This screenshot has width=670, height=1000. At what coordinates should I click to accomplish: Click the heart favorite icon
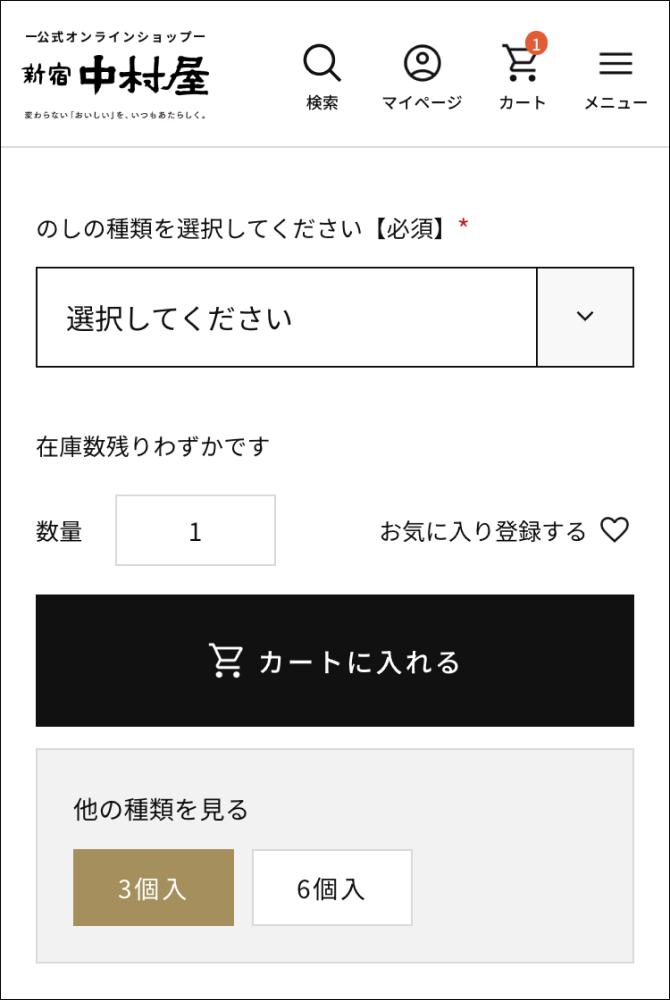614,530
